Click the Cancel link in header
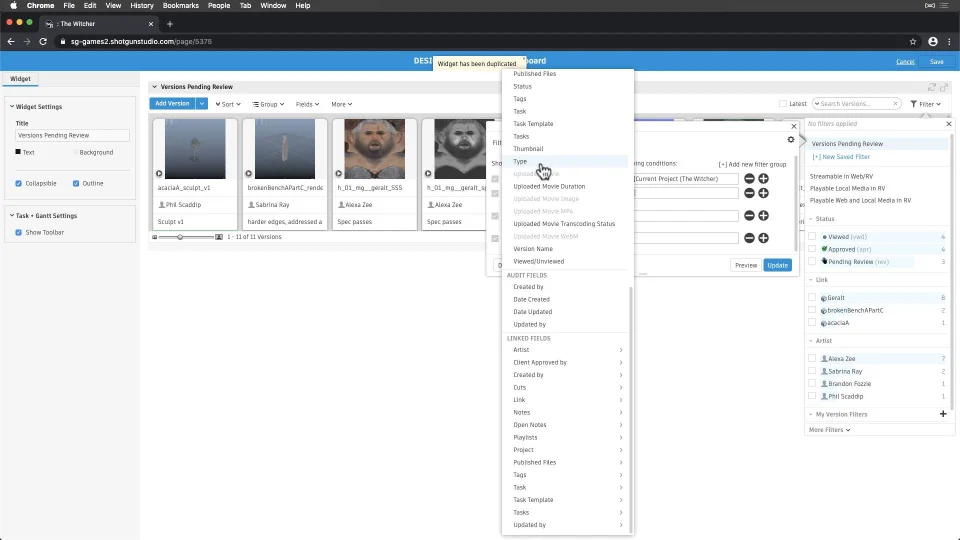 click(905, 62)
